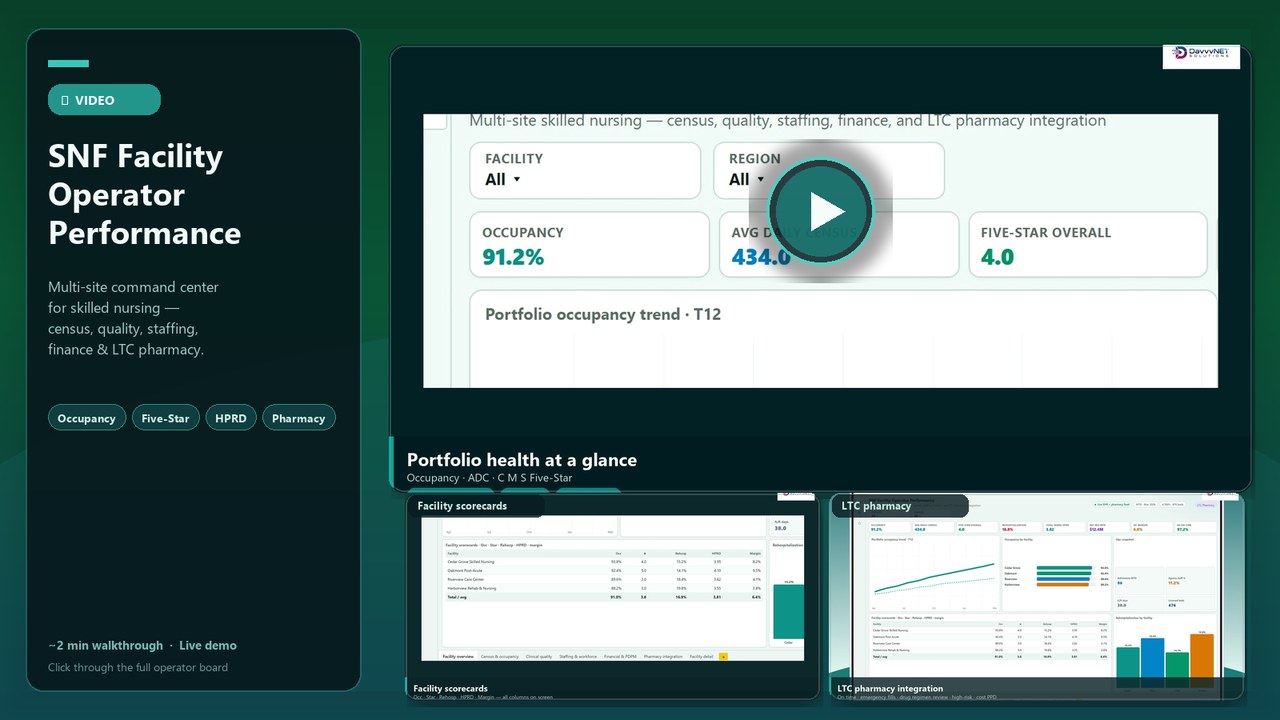
Task: Click the Occupancy · ADC · CMS Five-Star subtitle
Action: [489, 478]
